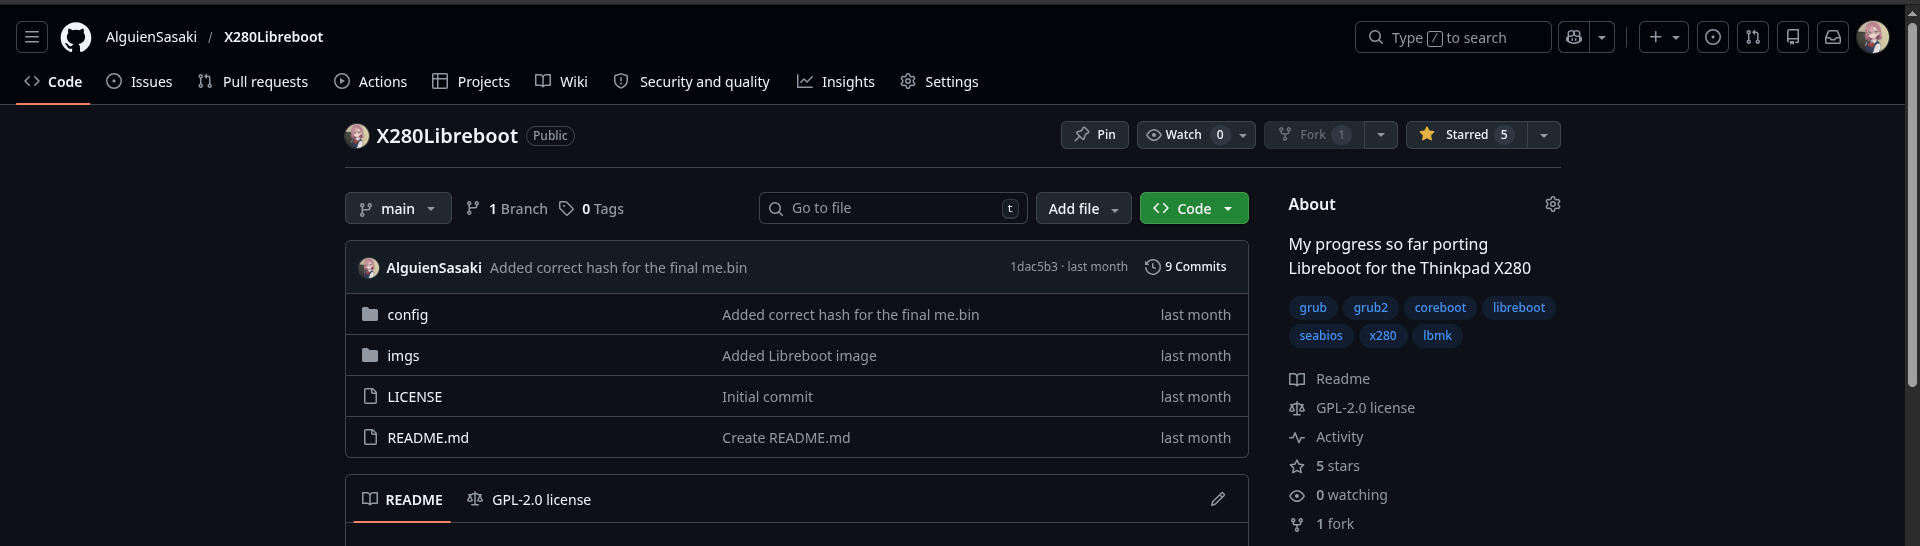Open the AlguienSasaki owner link in breadcrumb

151,37
